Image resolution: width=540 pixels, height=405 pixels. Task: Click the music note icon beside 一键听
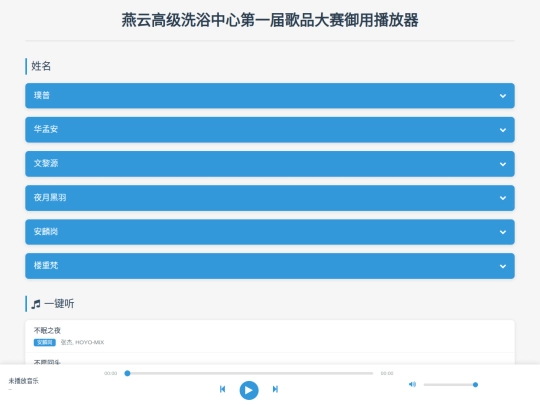36,304
